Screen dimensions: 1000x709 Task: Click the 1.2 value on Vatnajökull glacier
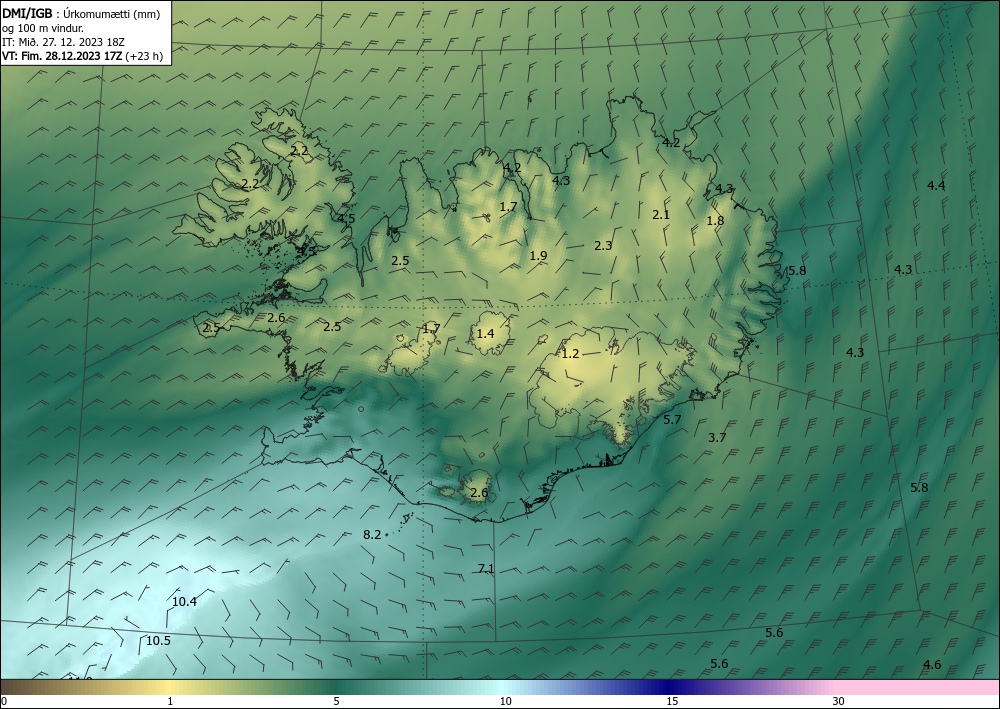click(x=570, y=353)
